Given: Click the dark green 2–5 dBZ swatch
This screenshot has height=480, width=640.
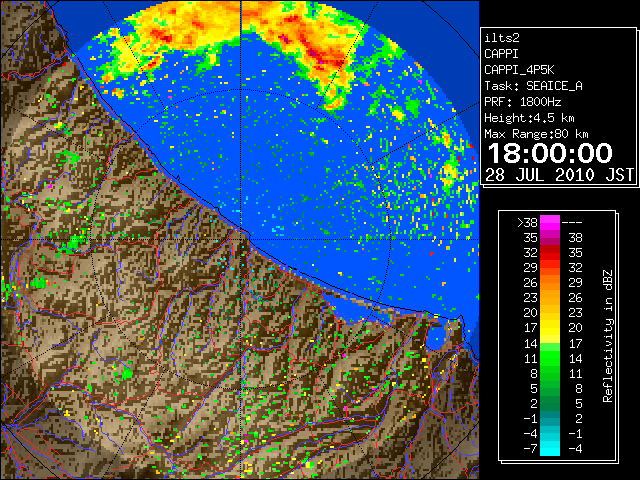Looking at the screenshot, I should coord(550,403).
